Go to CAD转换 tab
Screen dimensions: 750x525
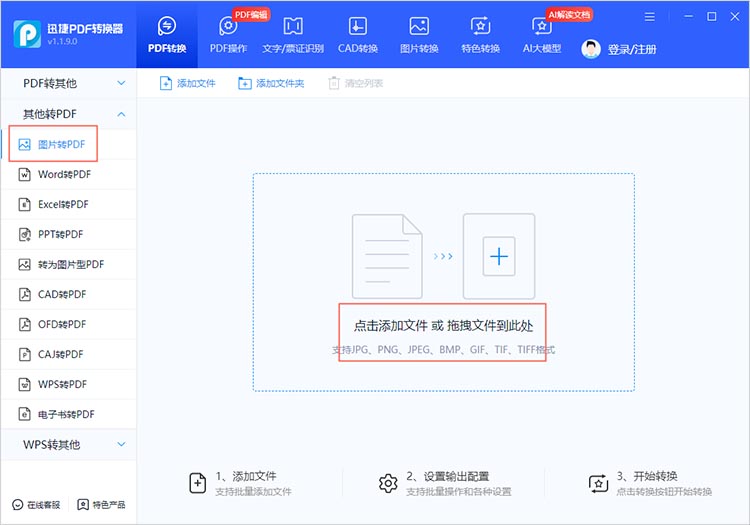click(358, 34)
